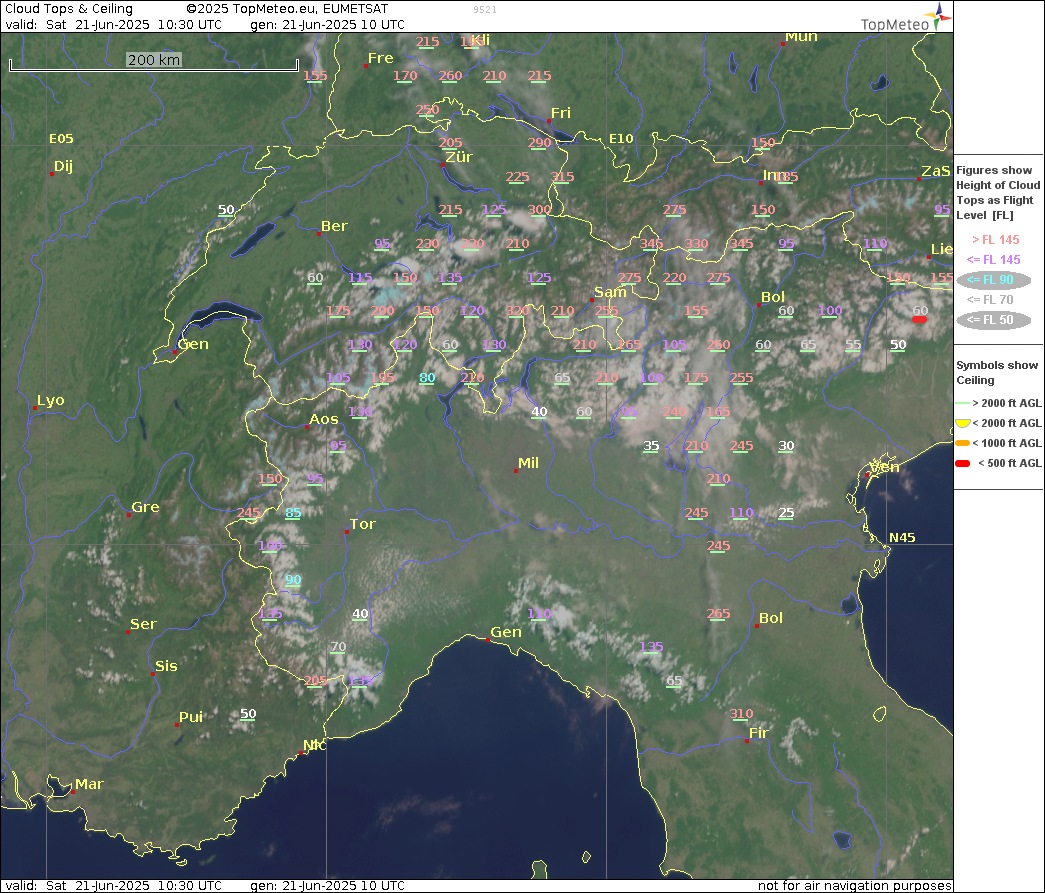Click the Bol label near Firenze
Viewport: 1045px width, 893px height.
pyautogui.click(x=770, y=618)
